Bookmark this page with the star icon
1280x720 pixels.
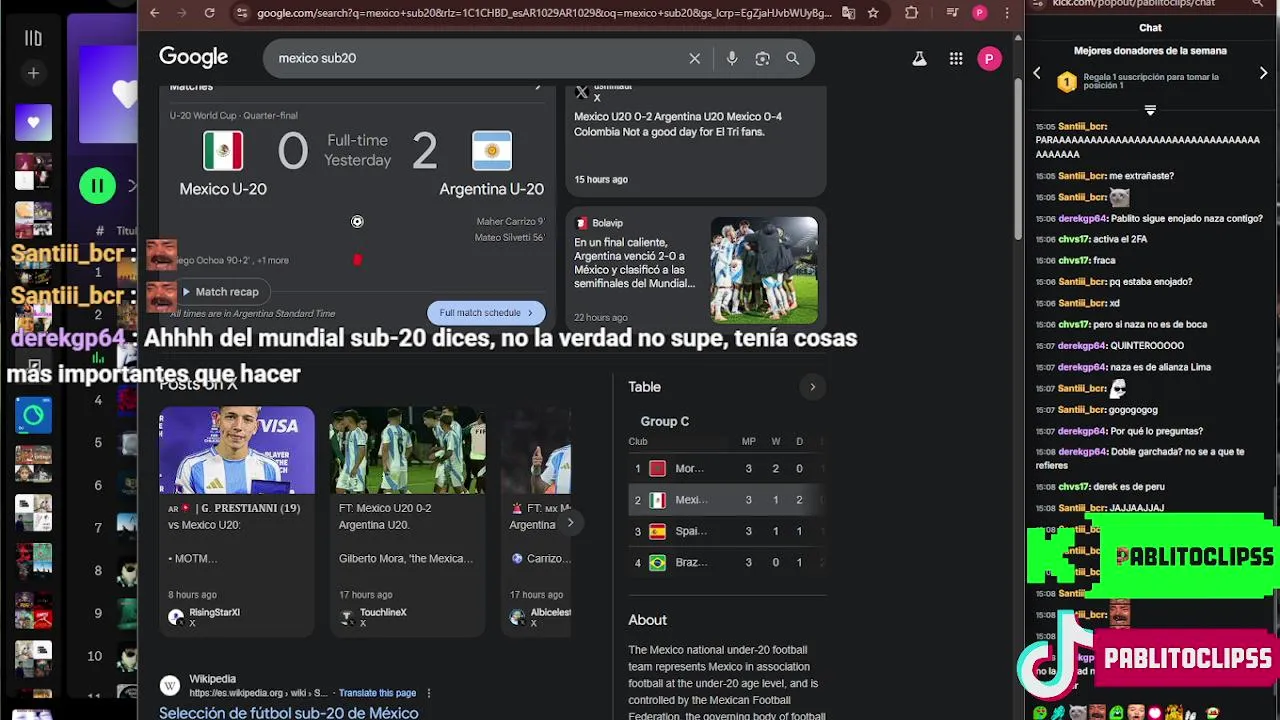pos(873,13)
